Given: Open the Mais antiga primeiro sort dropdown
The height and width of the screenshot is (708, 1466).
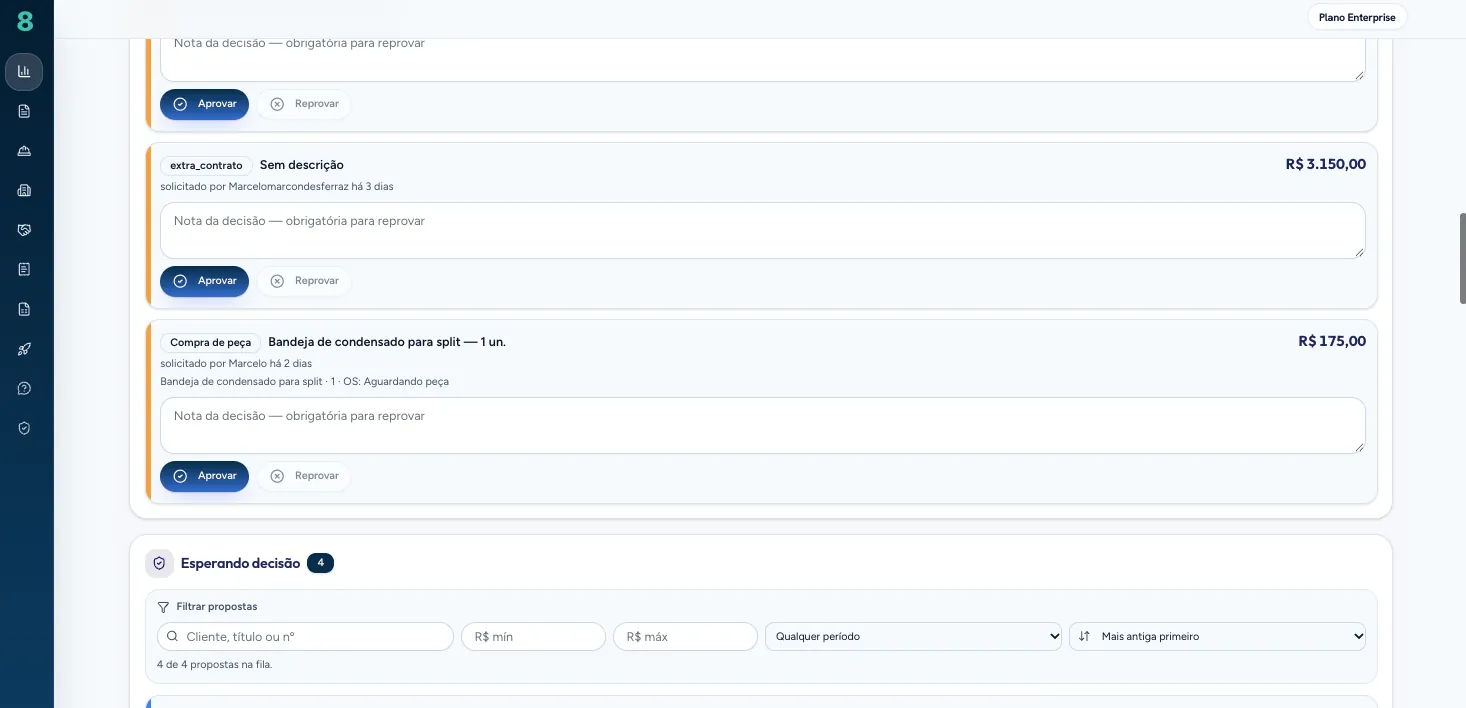Looking at the screenshot, I should 1217,637.
